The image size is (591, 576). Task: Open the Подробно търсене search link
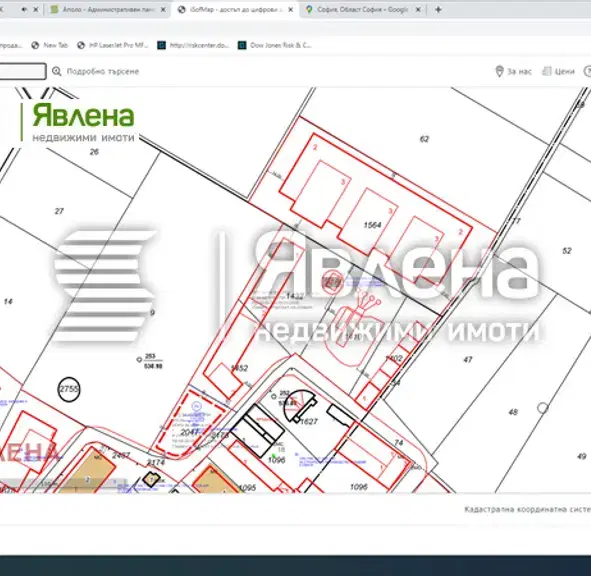point(103,72)
